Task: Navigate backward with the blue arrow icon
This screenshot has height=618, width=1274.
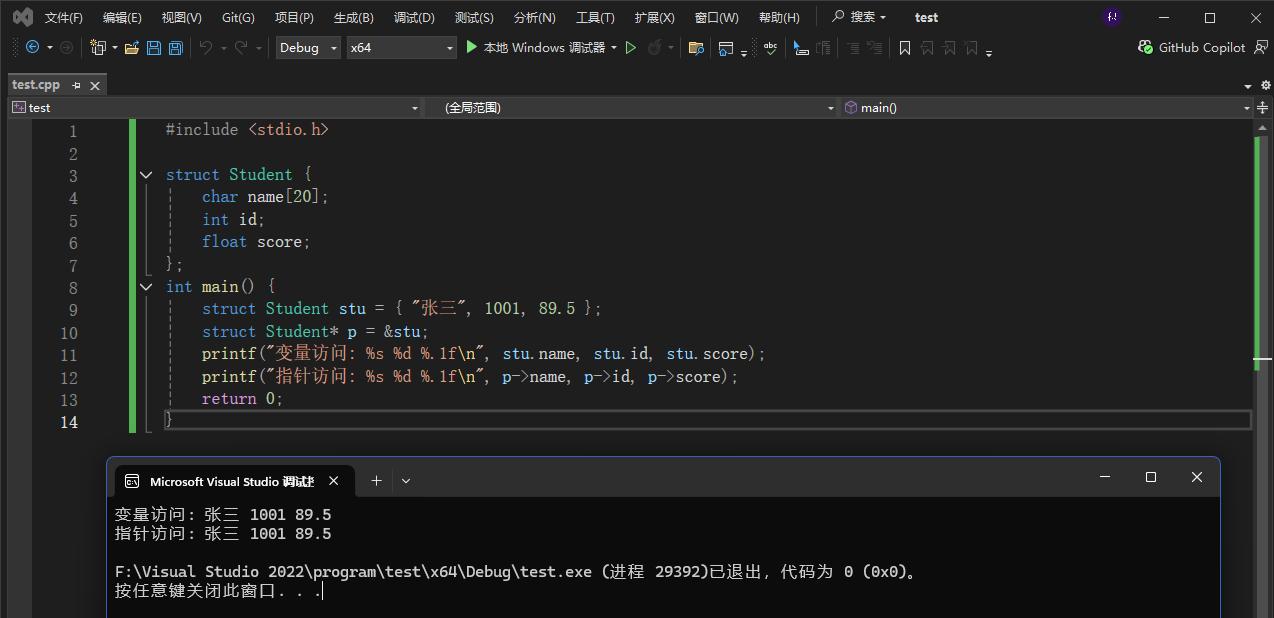Action: (33, 47)
